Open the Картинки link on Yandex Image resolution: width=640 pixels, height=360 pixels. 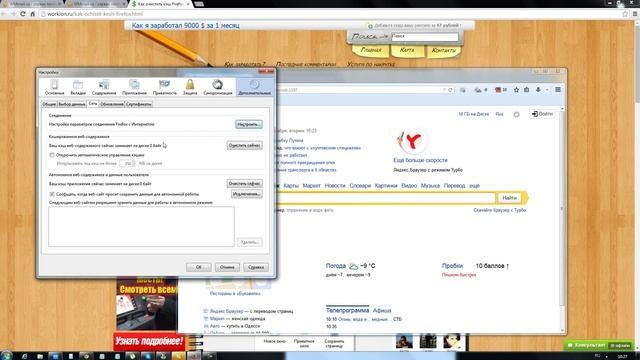coord(386,186)
